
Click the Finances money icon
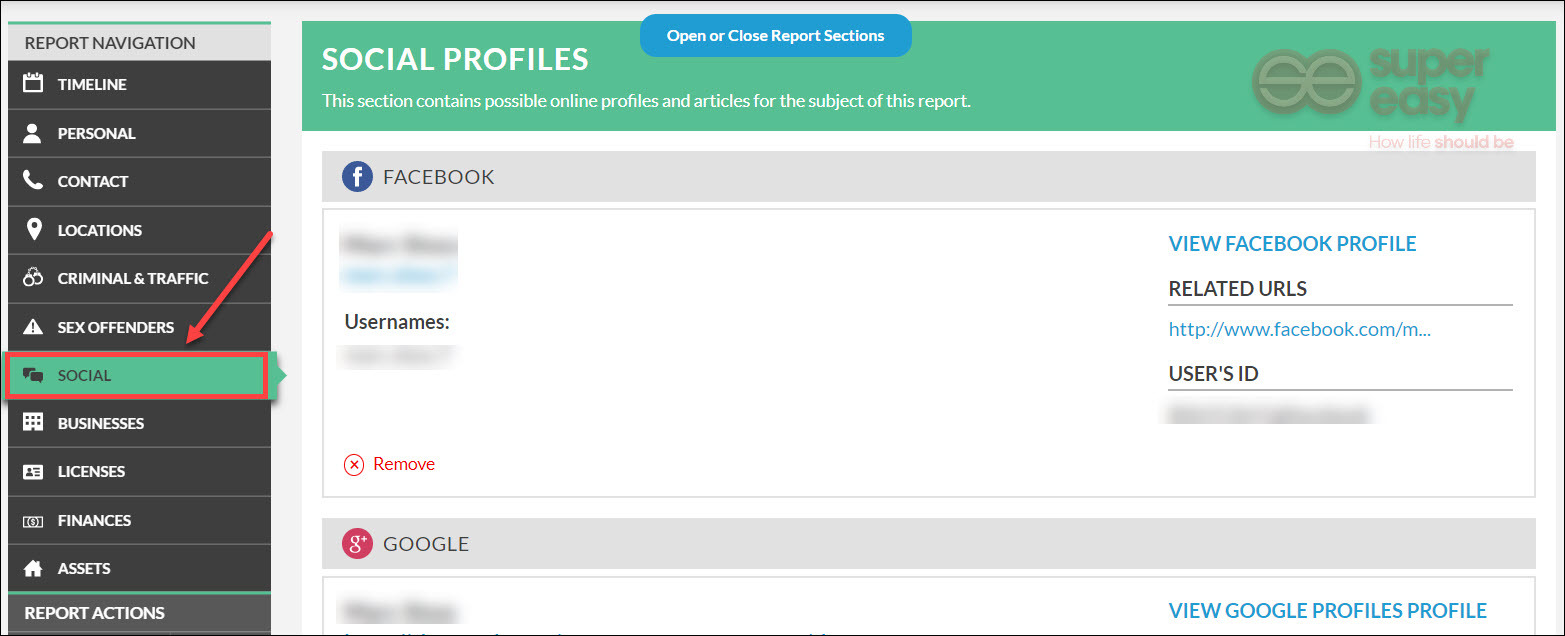[x=33, y=521]
